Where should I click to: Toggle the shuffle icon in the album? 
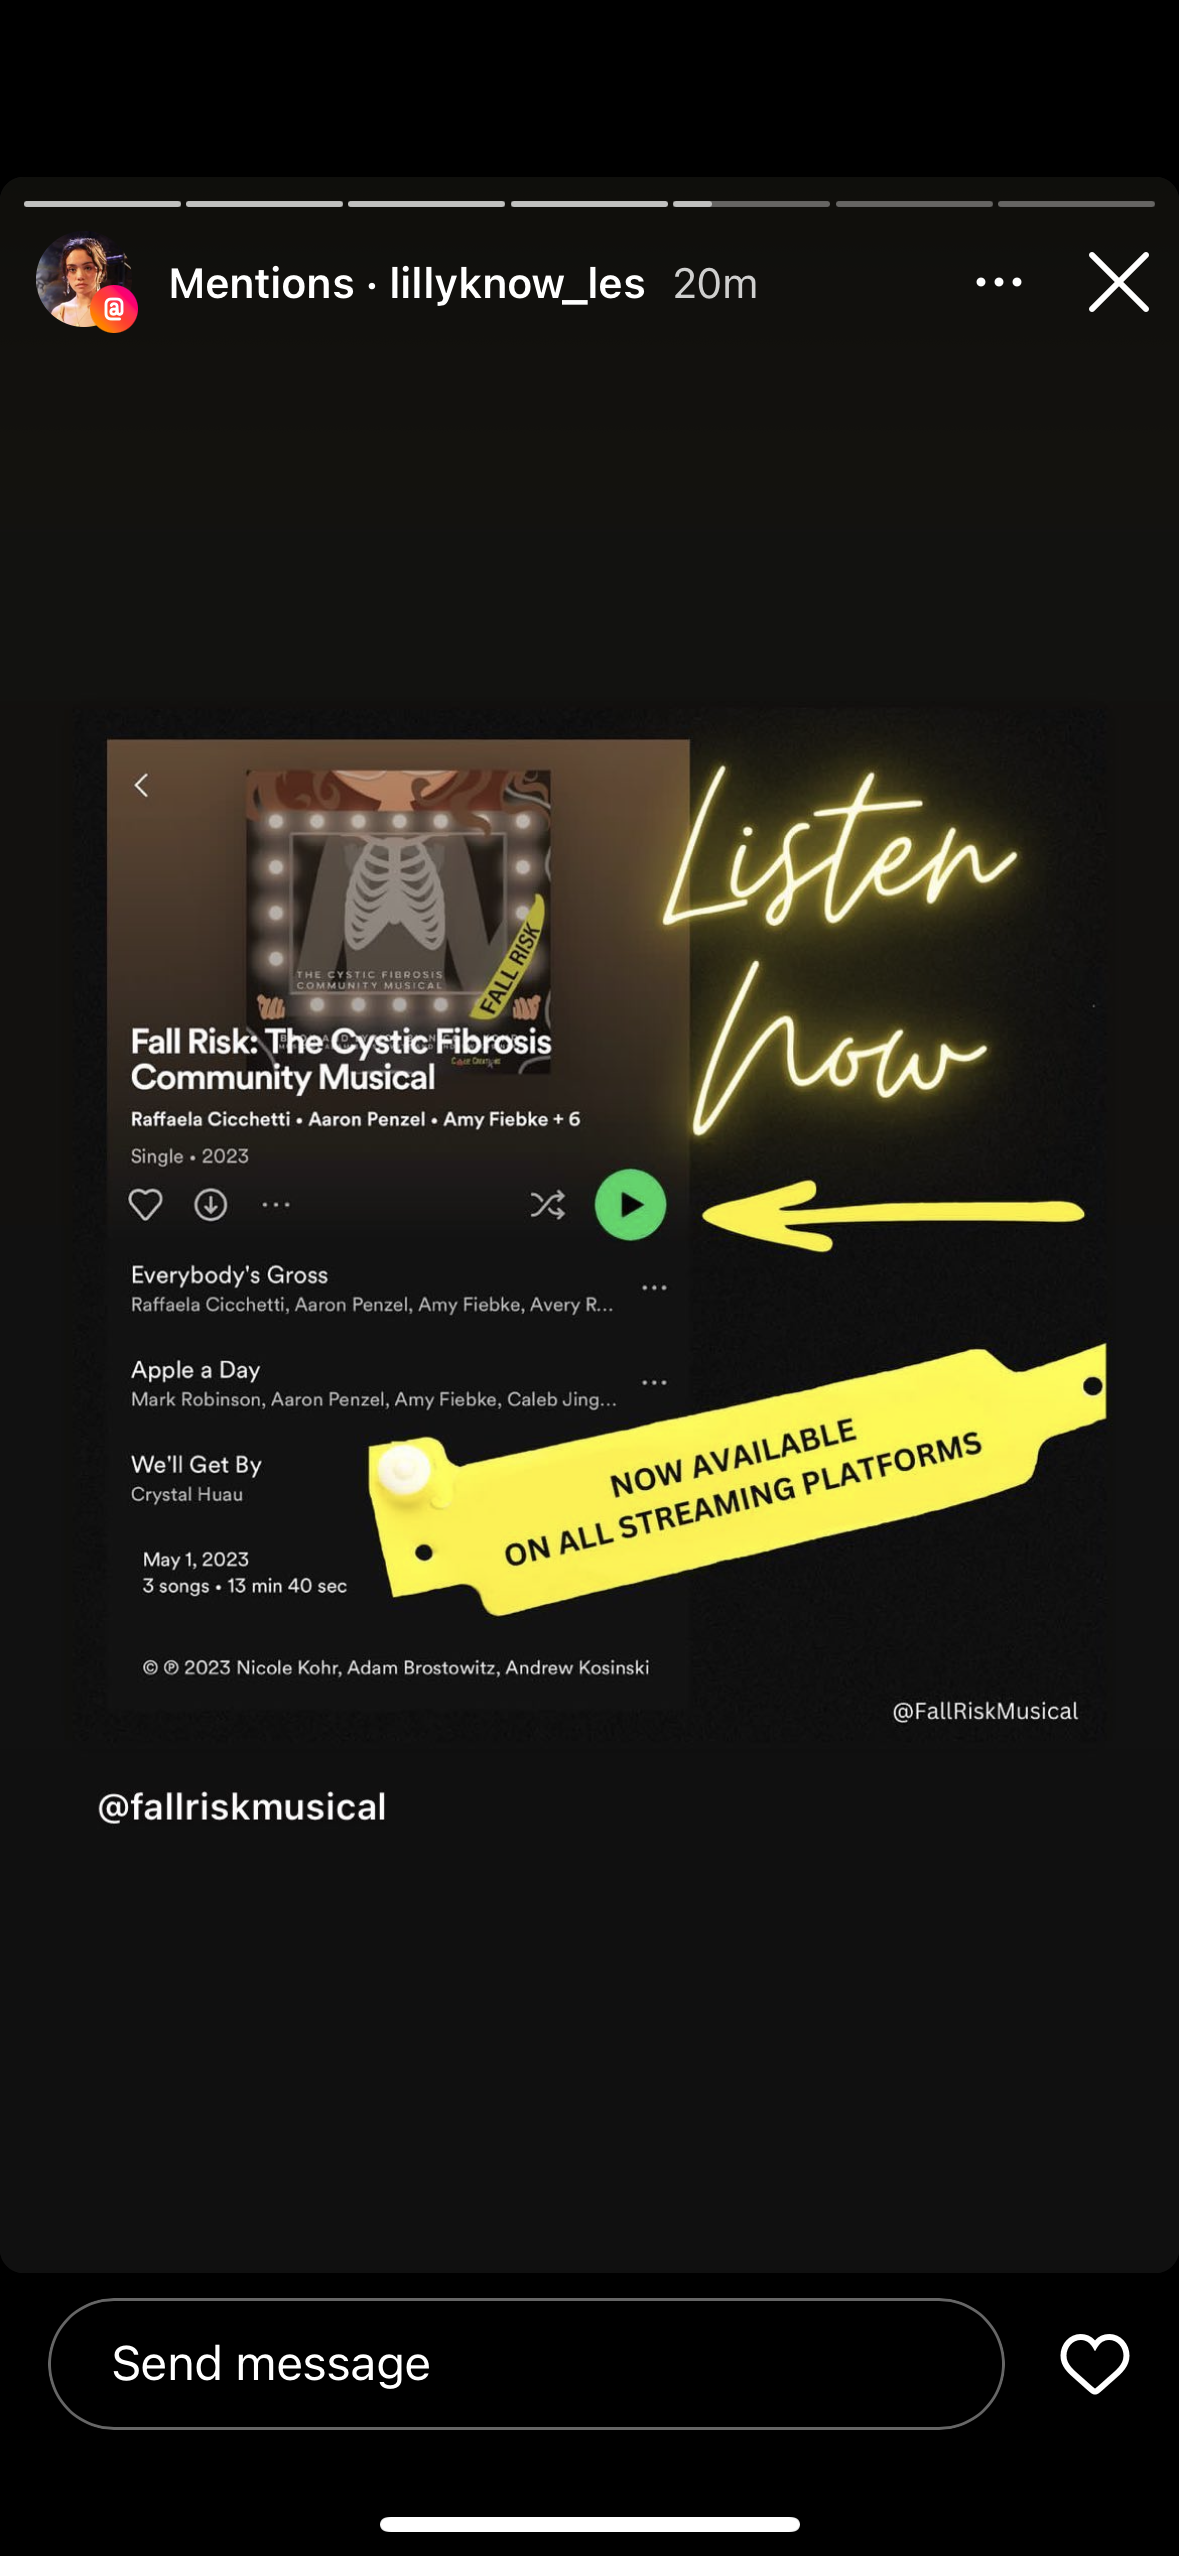547,1205
